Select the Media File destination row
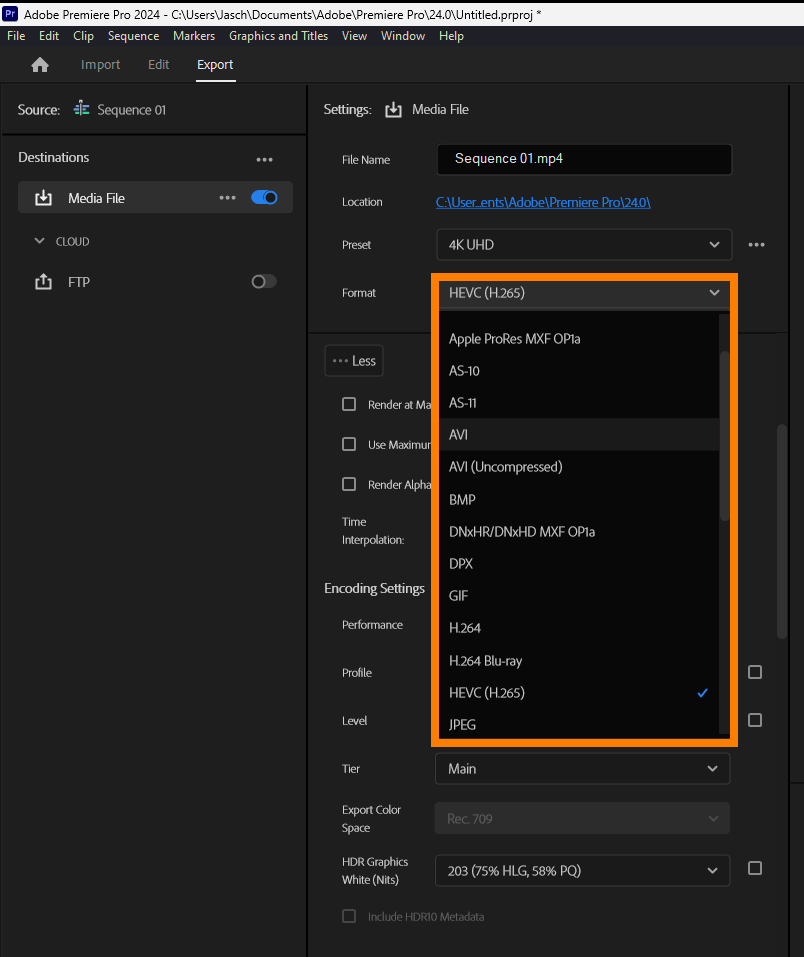 (x=155, y=197)
